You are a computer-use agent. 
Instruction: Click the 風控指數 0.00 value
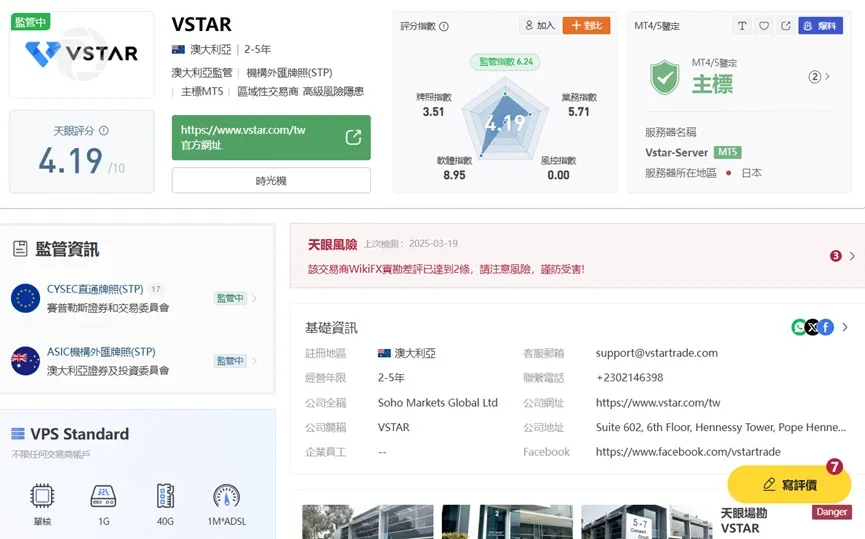558,175
